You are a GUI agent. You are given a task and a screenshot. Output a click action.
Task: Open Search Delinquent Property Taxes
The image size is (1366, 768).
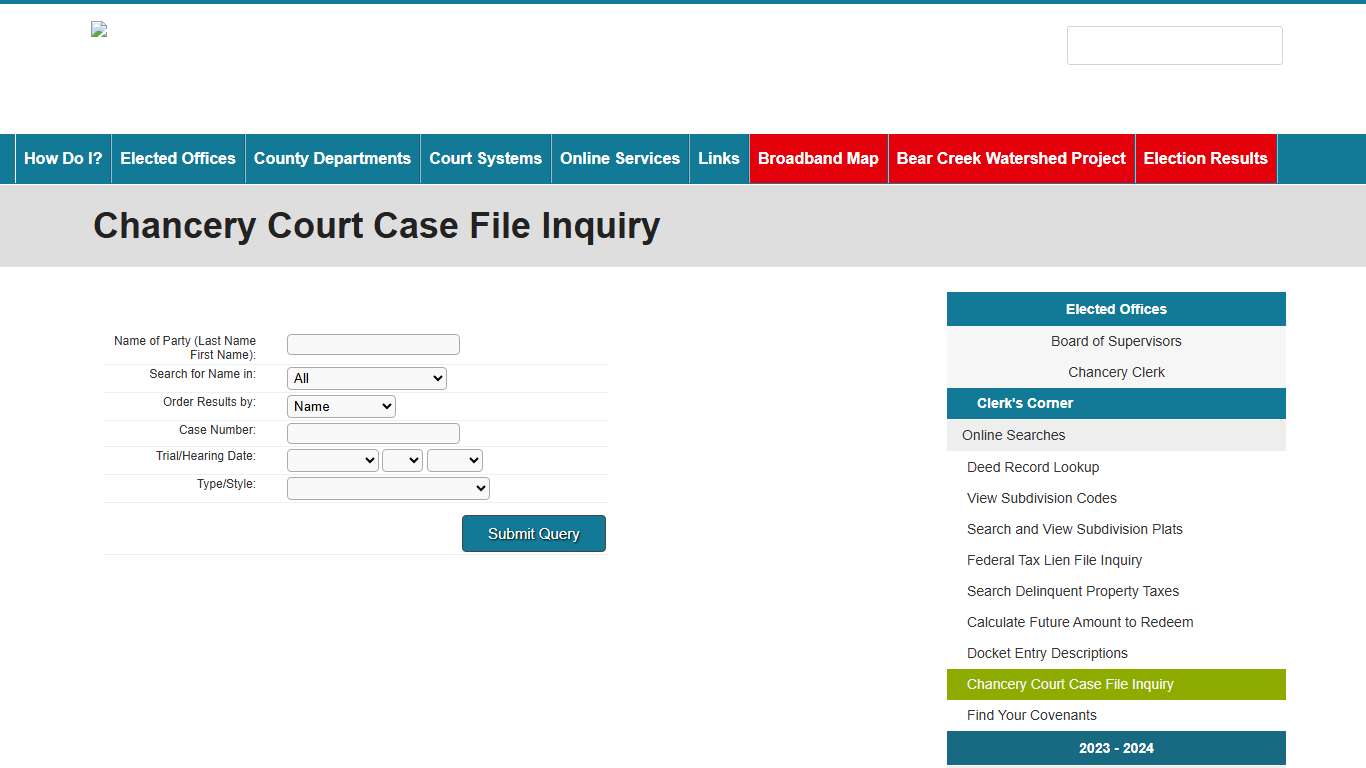(1073, 591)
